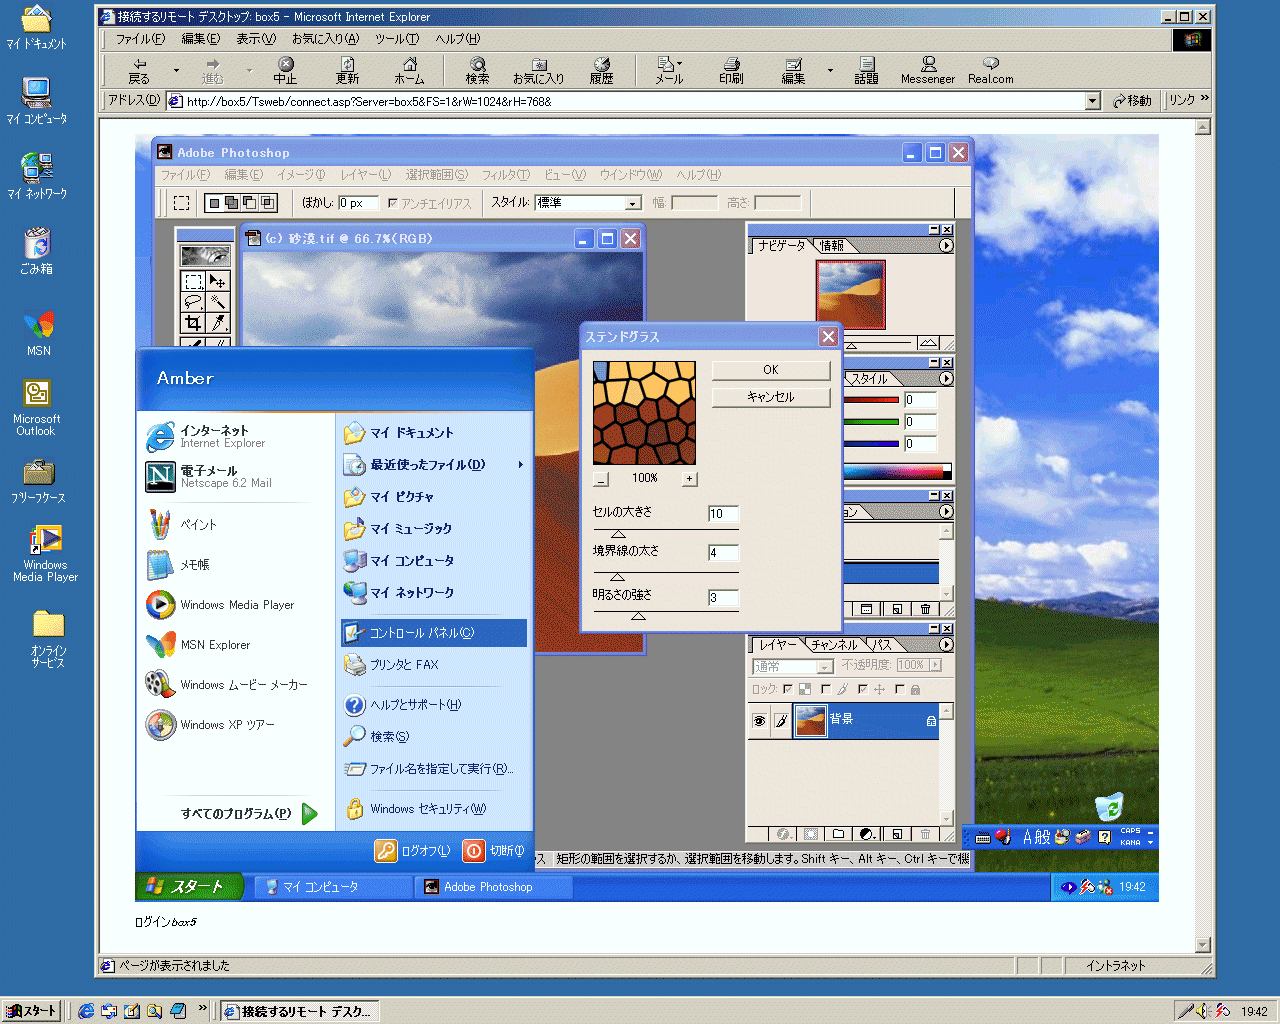Click IE Back toolbar button
1280x1024 pixels.
(139, 70)
